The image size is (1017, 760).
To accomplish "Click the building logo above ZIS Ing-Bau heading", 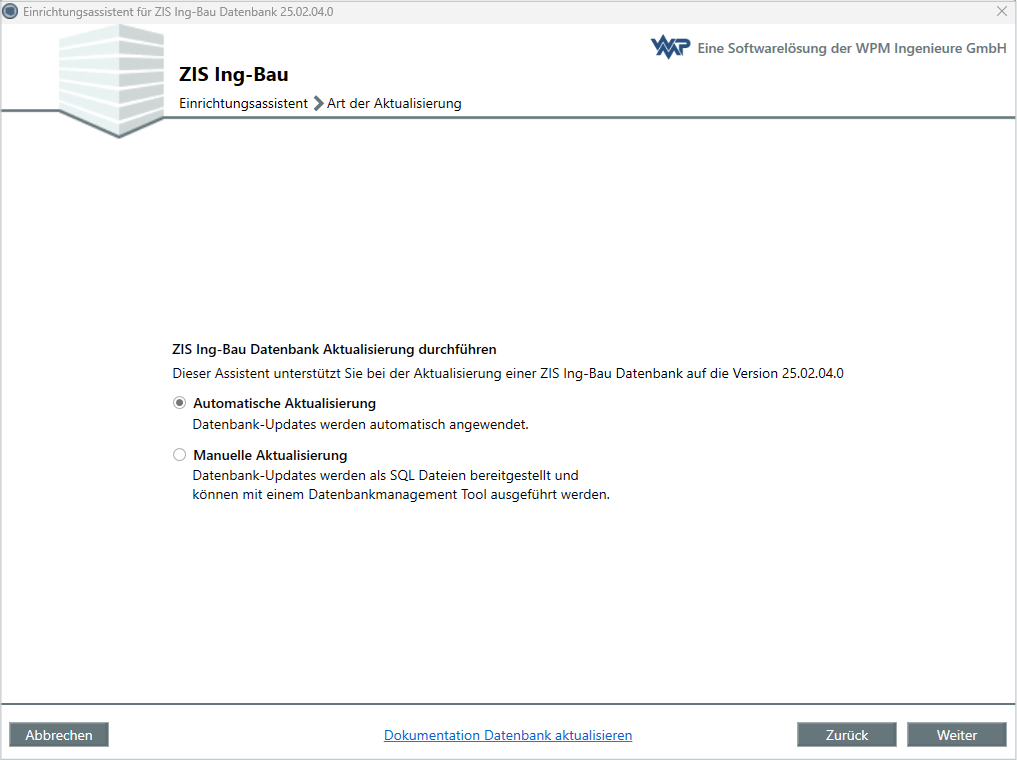I will 110,75.
